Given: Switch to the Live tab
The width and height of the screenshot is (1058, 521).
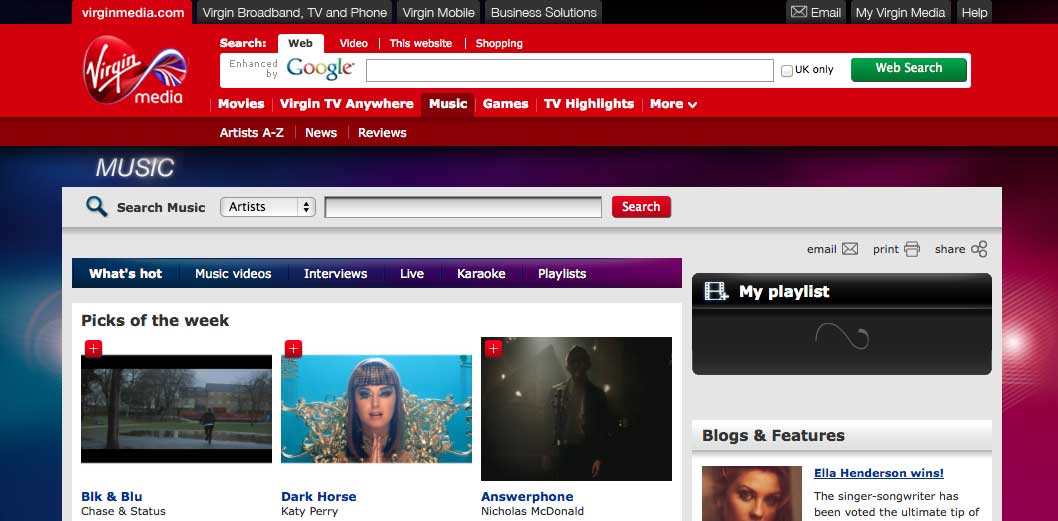Looking at the screenshot, I should (x=412, y=273).
